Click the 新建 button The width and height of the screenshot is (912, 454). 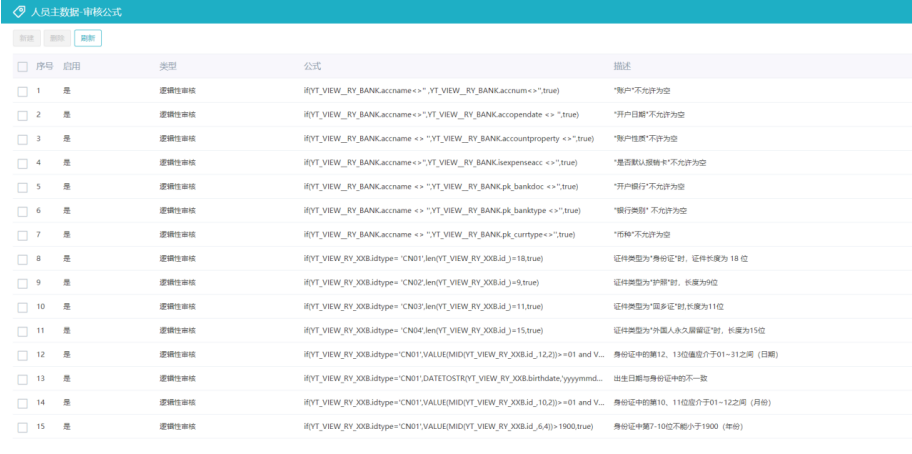coord(28,38)
